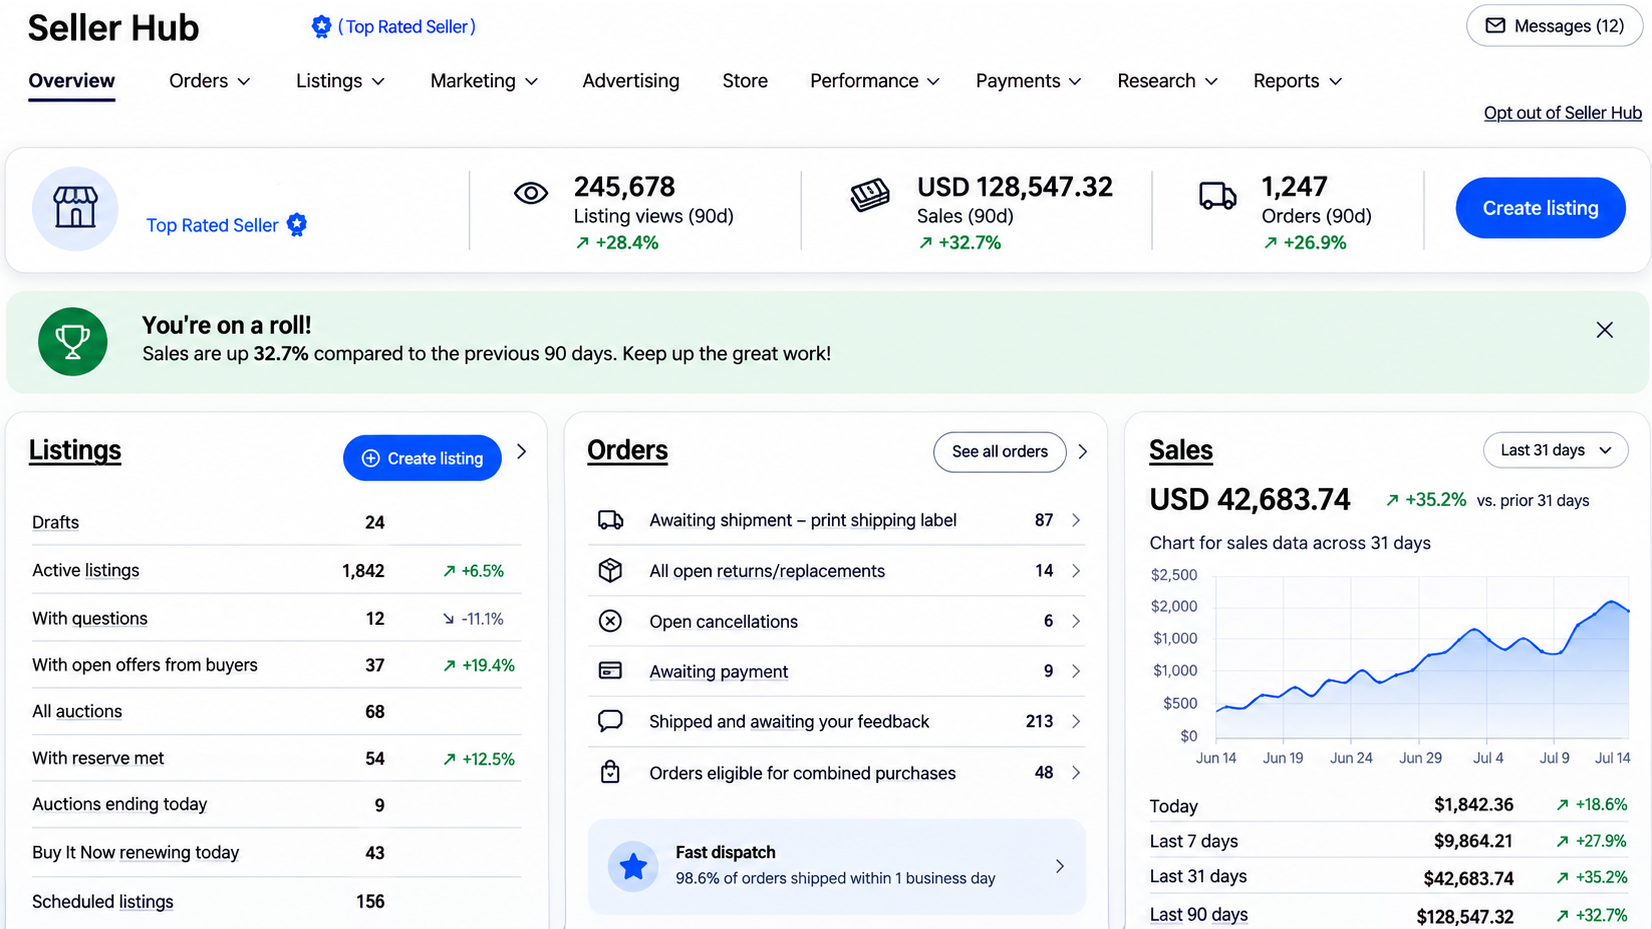The image size is (1652, 929).
Task: Click the truck icon for Awaiting shipment
Action: [x=610, y=520]
